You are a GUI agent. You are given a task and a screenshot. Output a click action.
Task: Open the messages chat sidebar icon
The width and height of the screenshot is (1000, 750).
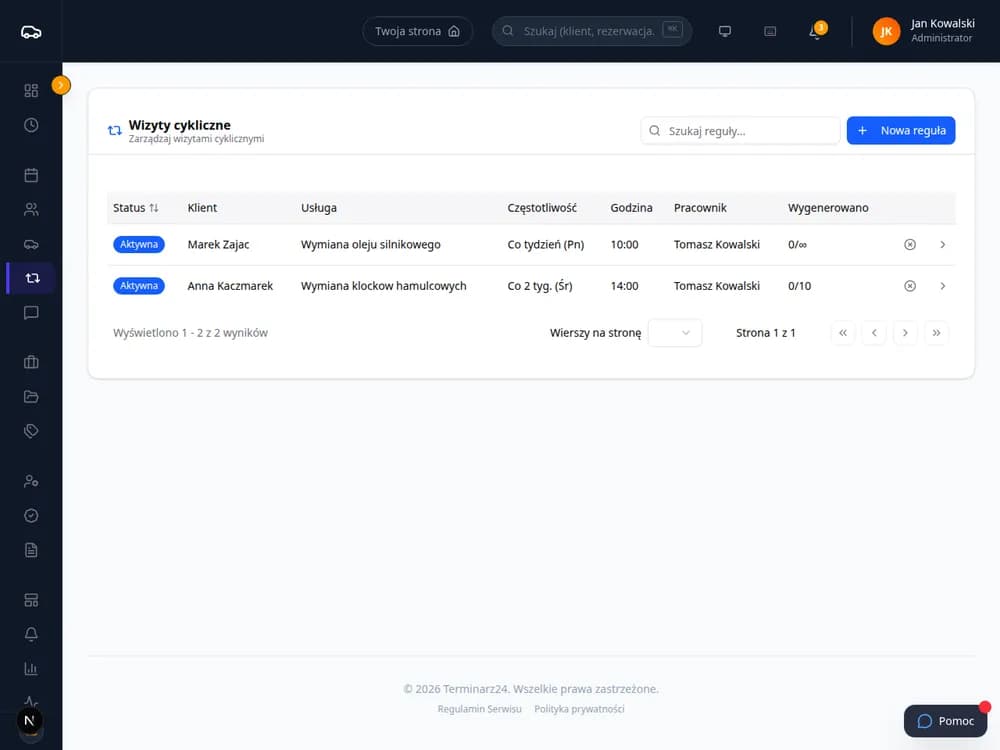coord(31,312)
